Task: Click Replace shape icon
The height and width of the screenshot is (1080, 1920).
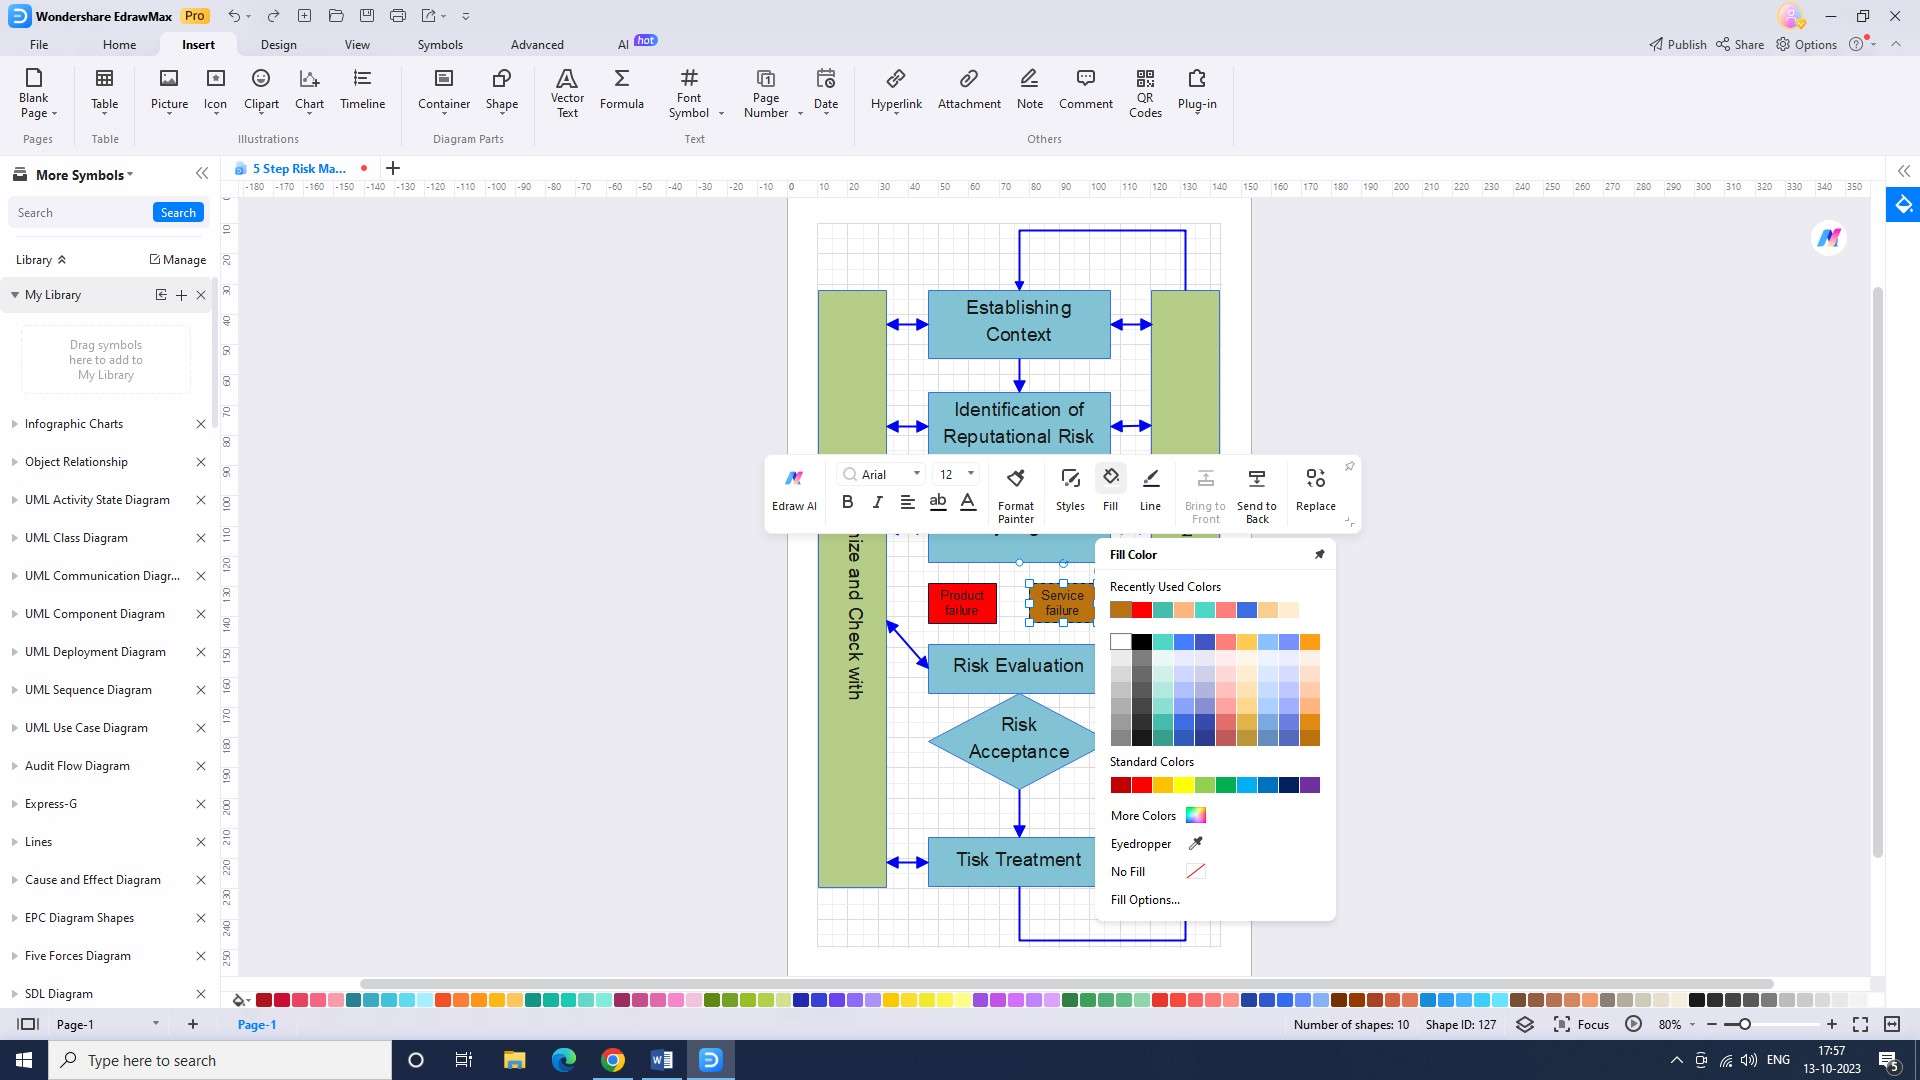Action: 1315,489
